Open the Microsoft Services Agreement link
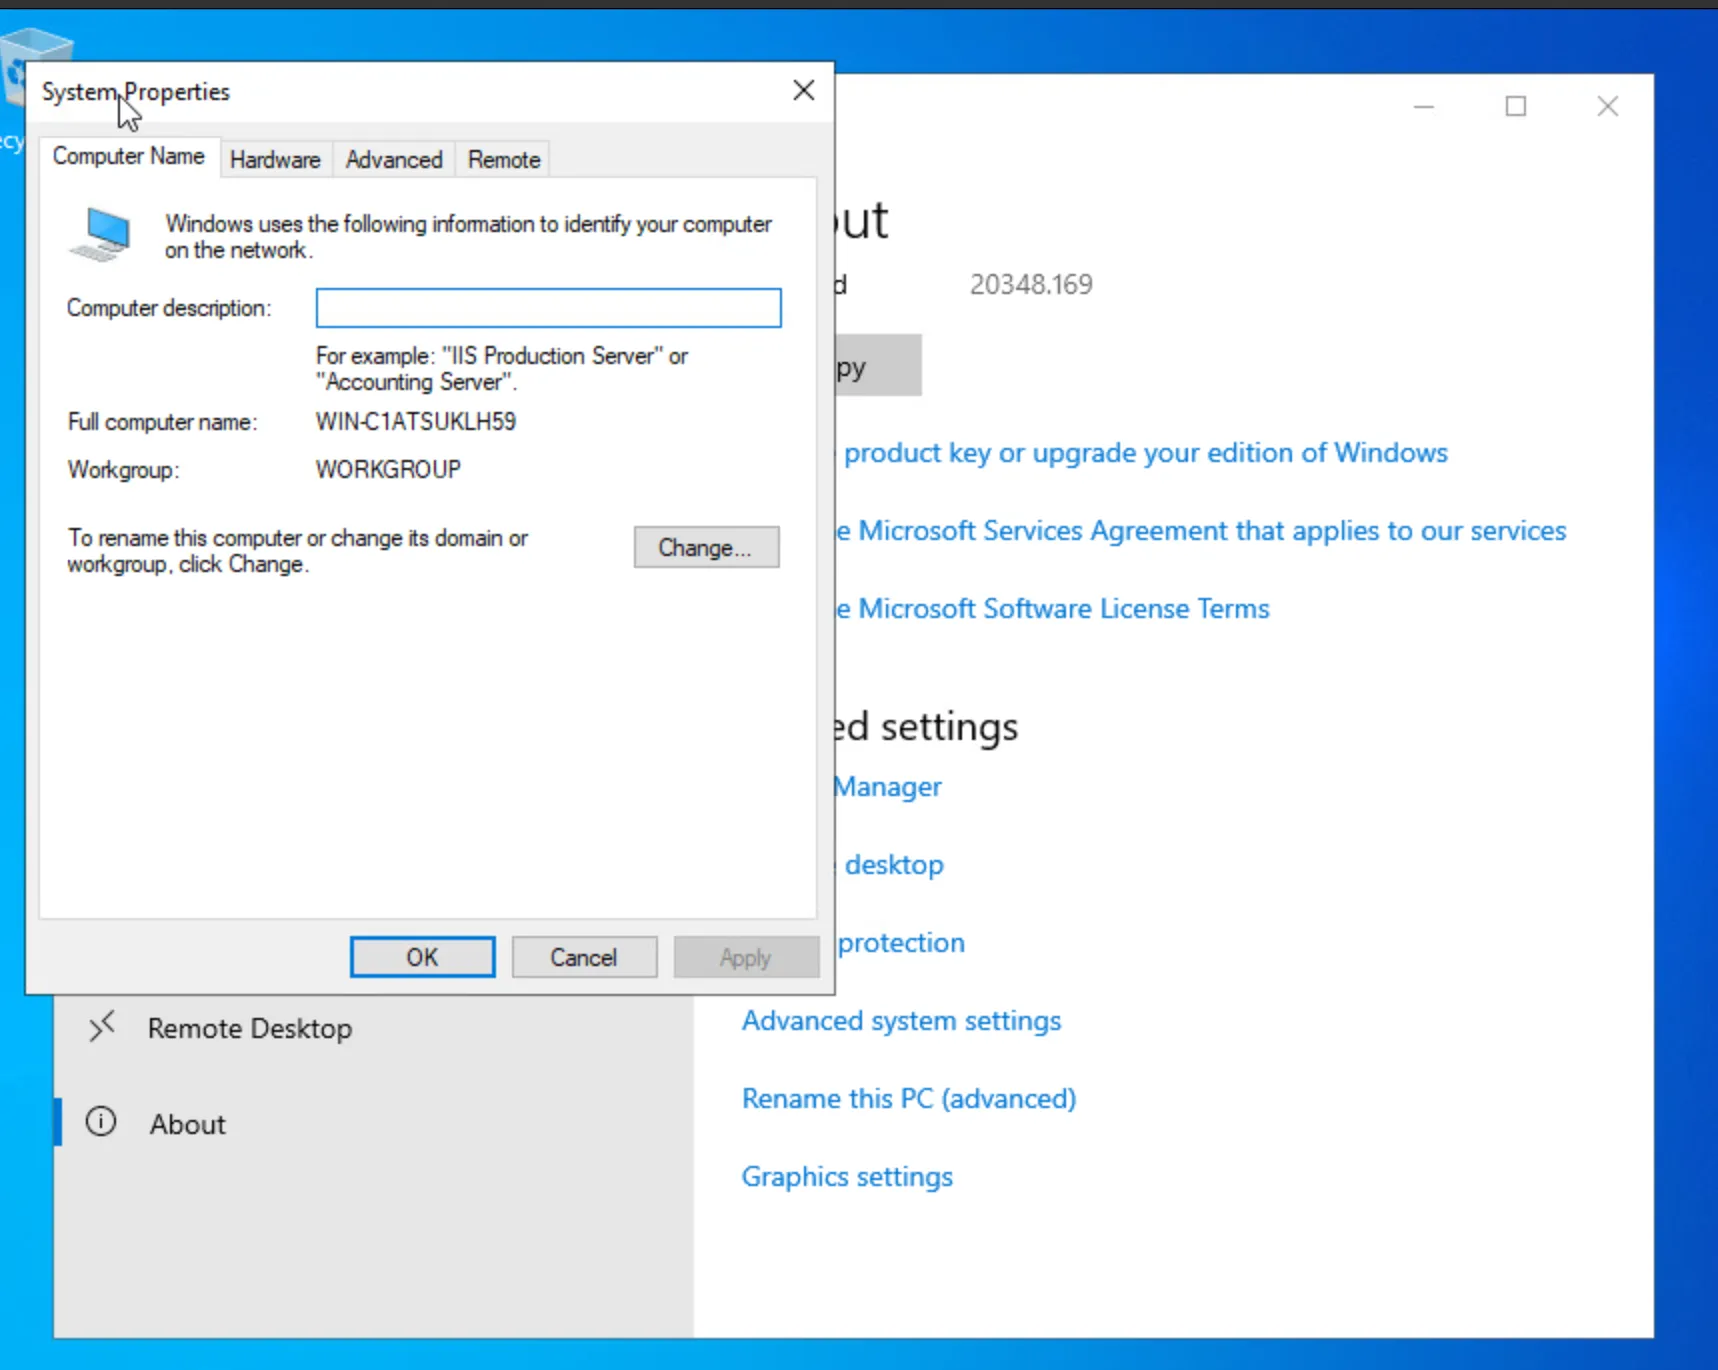 click(1210, 531)
